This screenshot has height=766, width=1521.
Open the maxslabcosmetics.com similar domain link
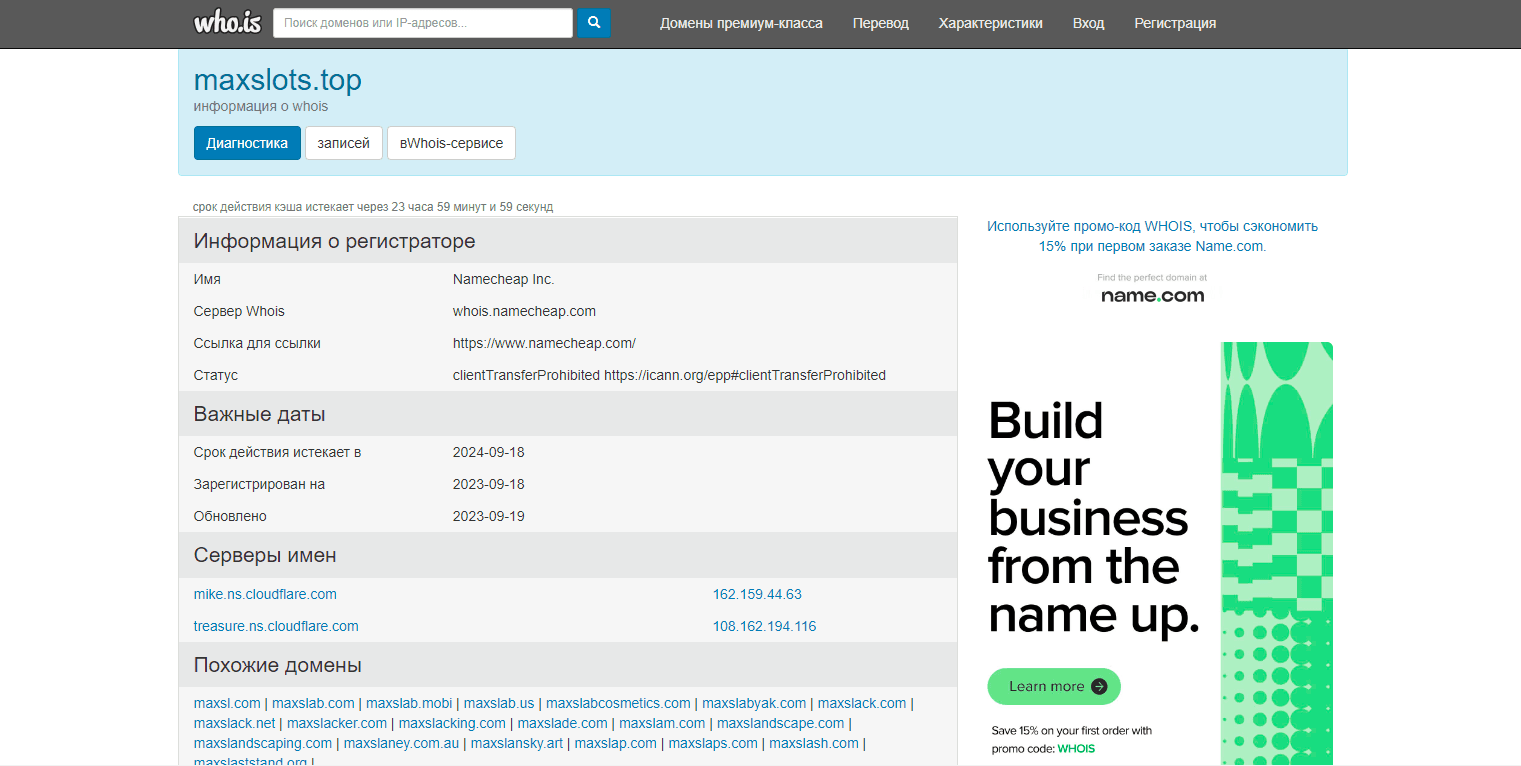pos(618,703)
